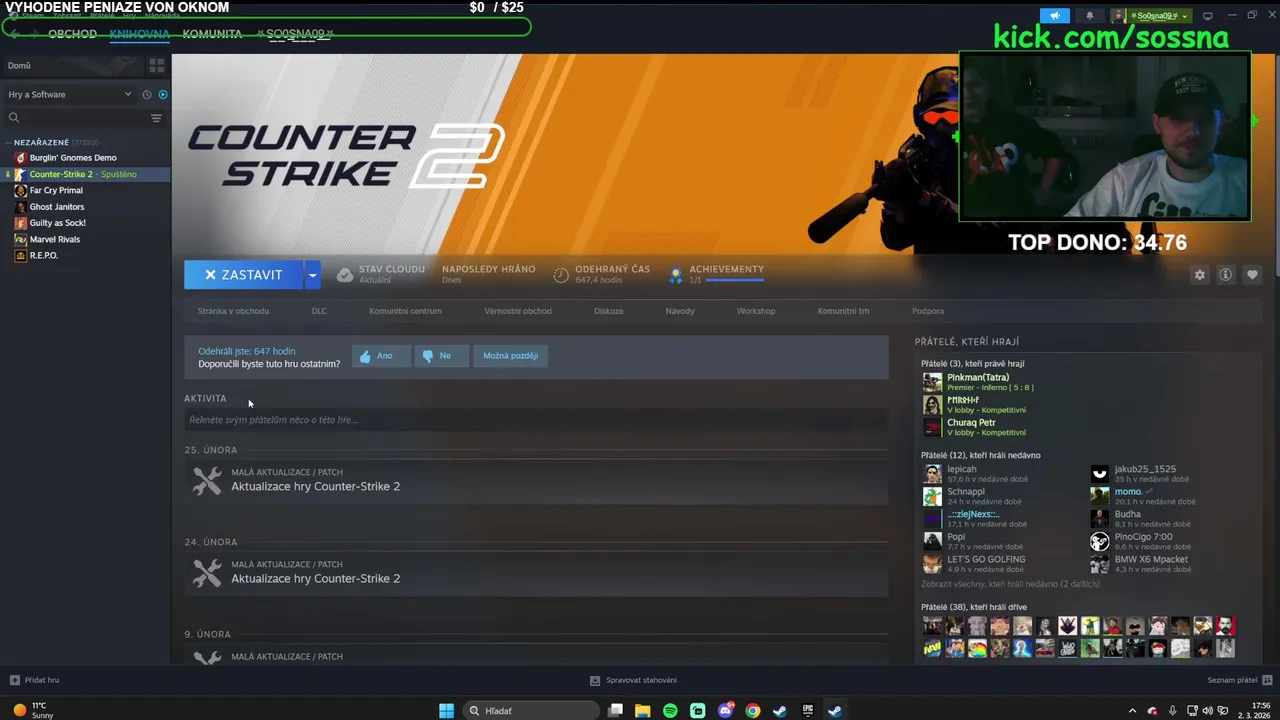Open Komunitní centrum
This screenshot has height=720, width=1280.
[405, 311]
